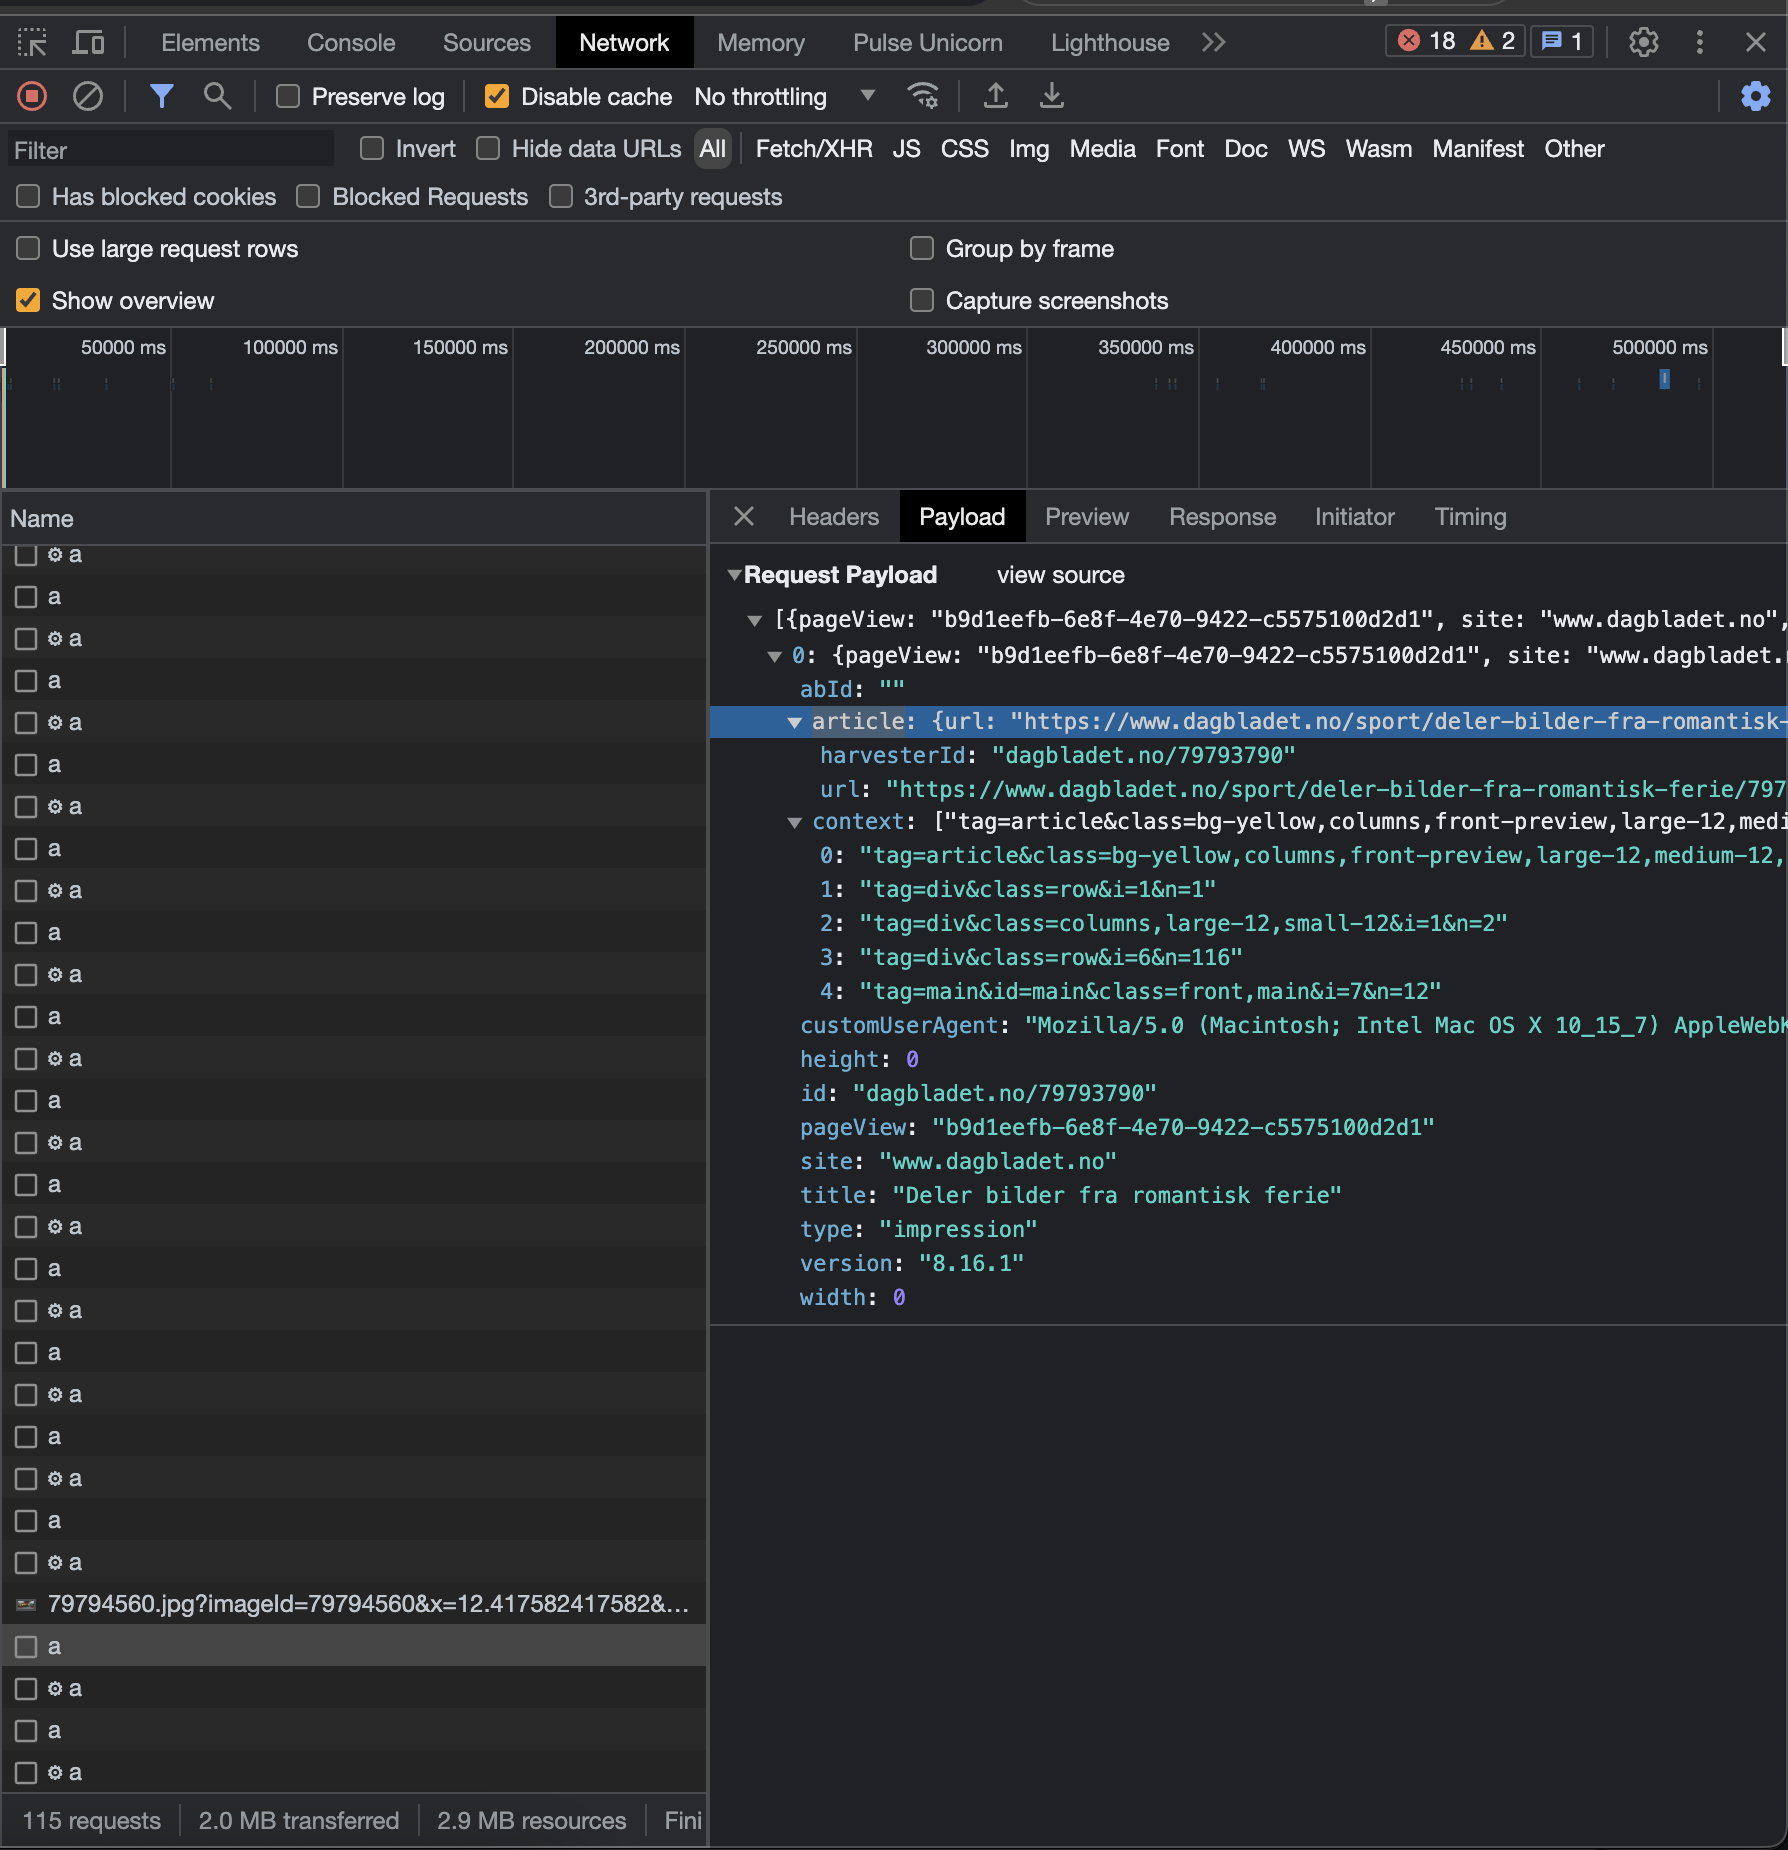Type in the Filter input field

tap(170, 149)
